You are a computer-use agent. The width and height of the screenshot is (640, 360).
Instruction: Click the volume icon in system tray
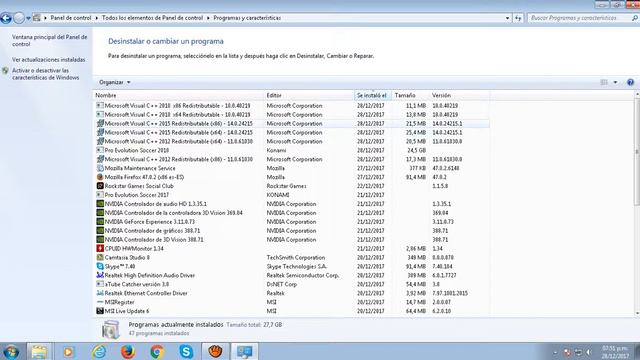589,352
